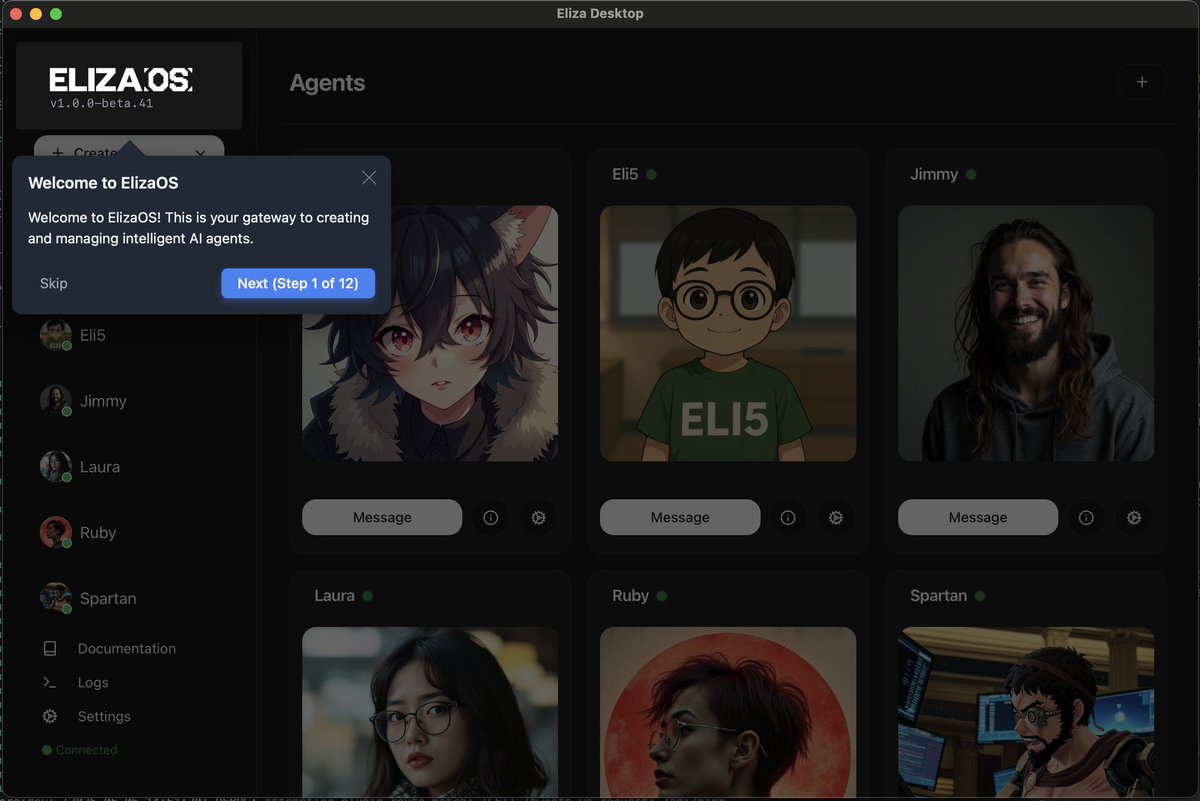
Task: Click Laura's sidebar avatar icon
Action: [x=55, y=467]
